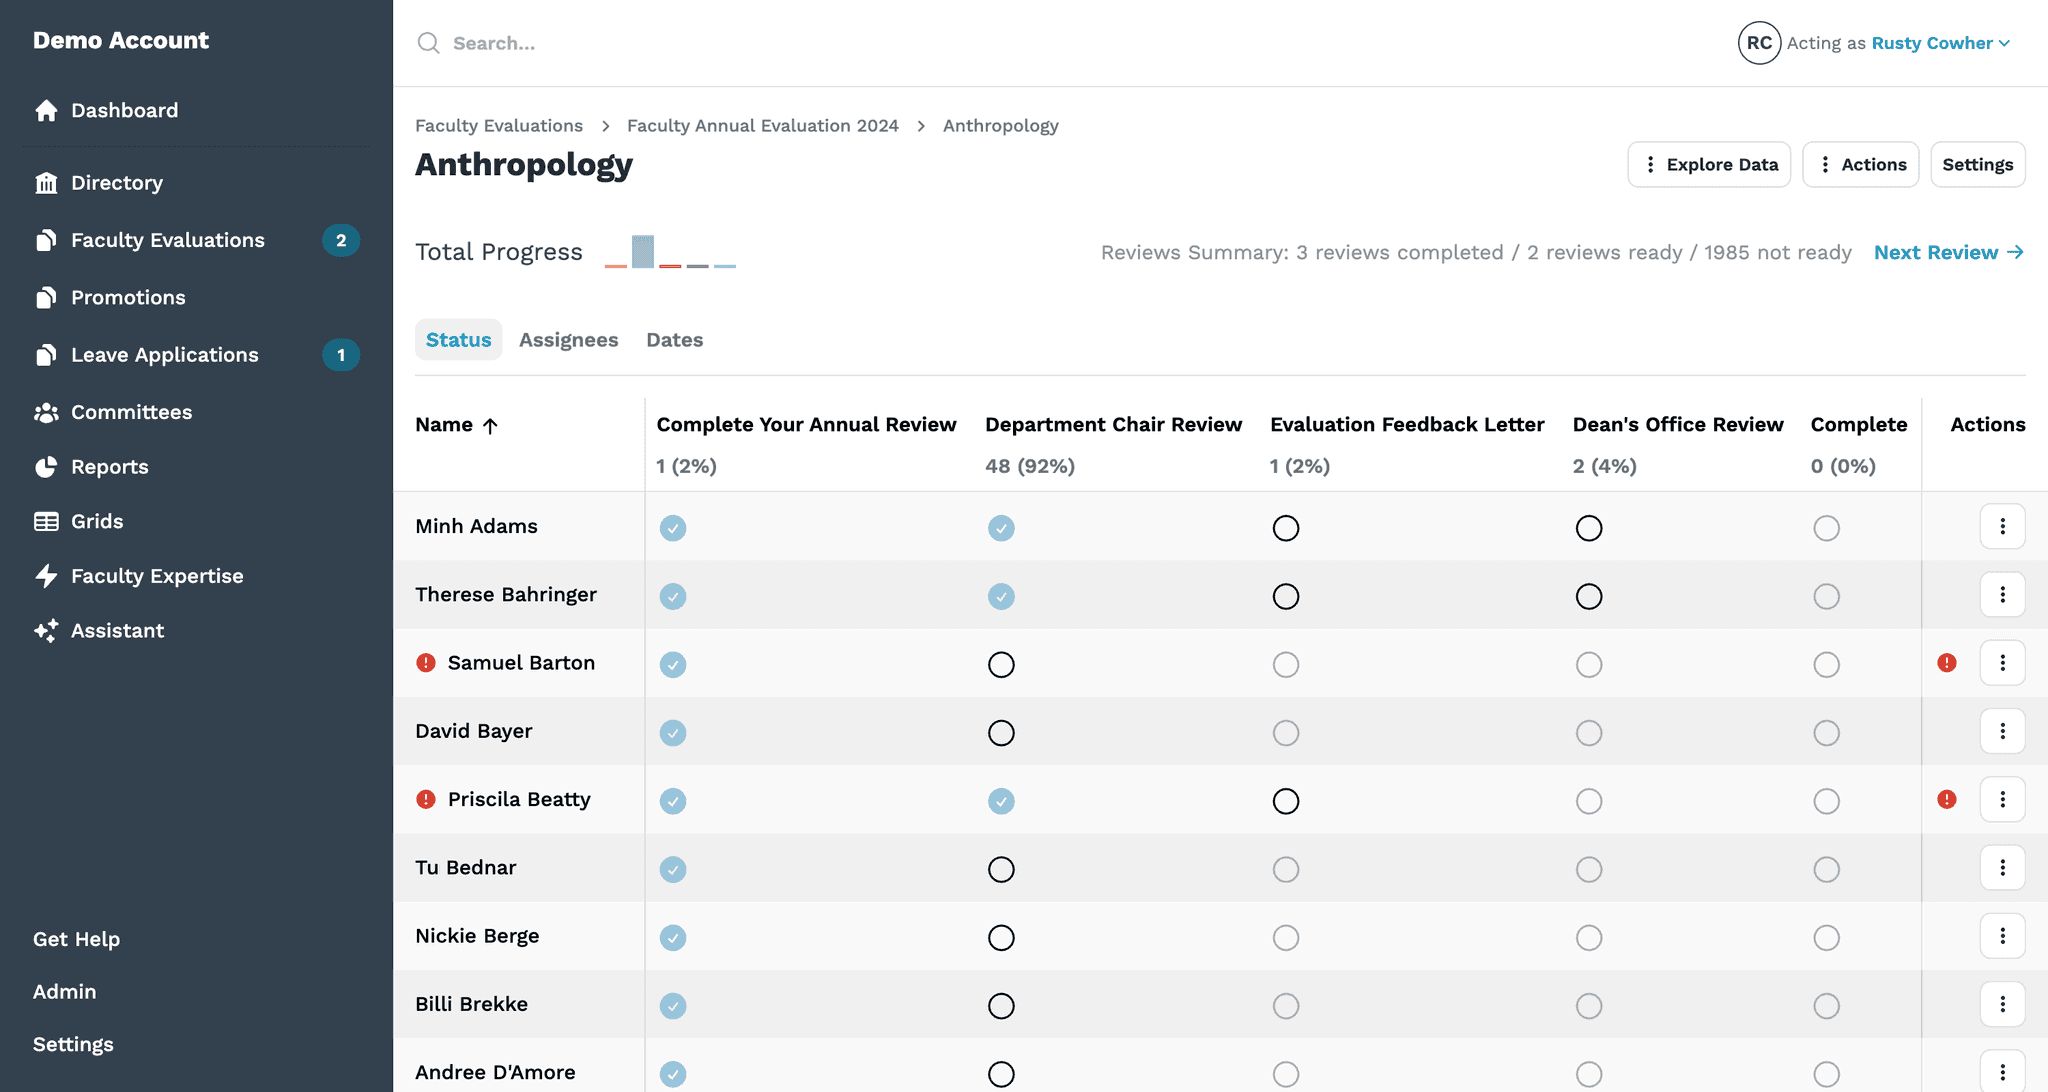Click the Assistant sparkle icon
Viewport: 2048px width, 1092px height.
46,631
